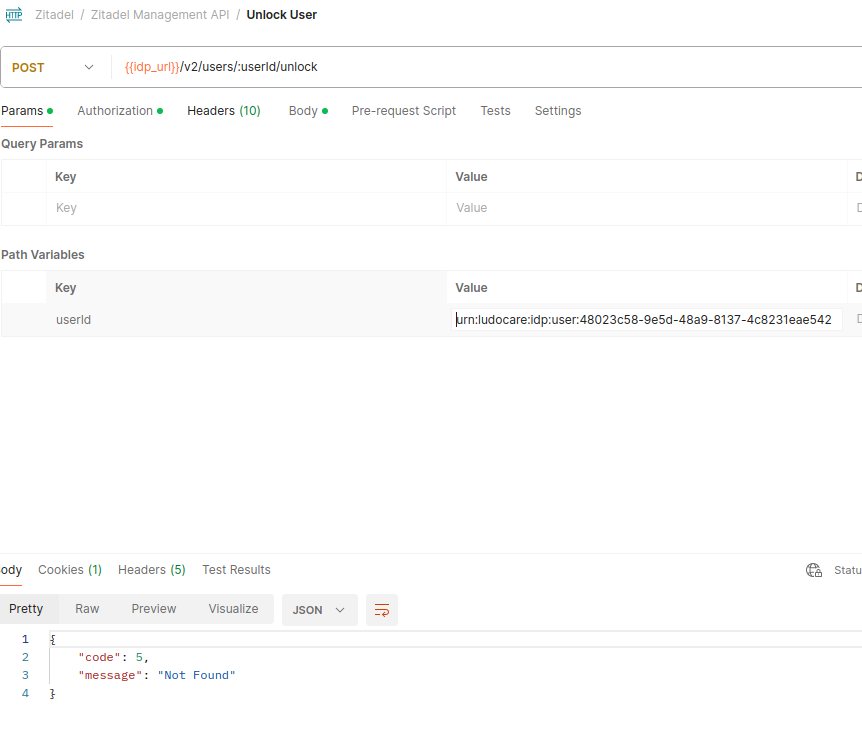Select Raw response view
Viewport: 862px width, 733px height.
(x=87, y=609)
